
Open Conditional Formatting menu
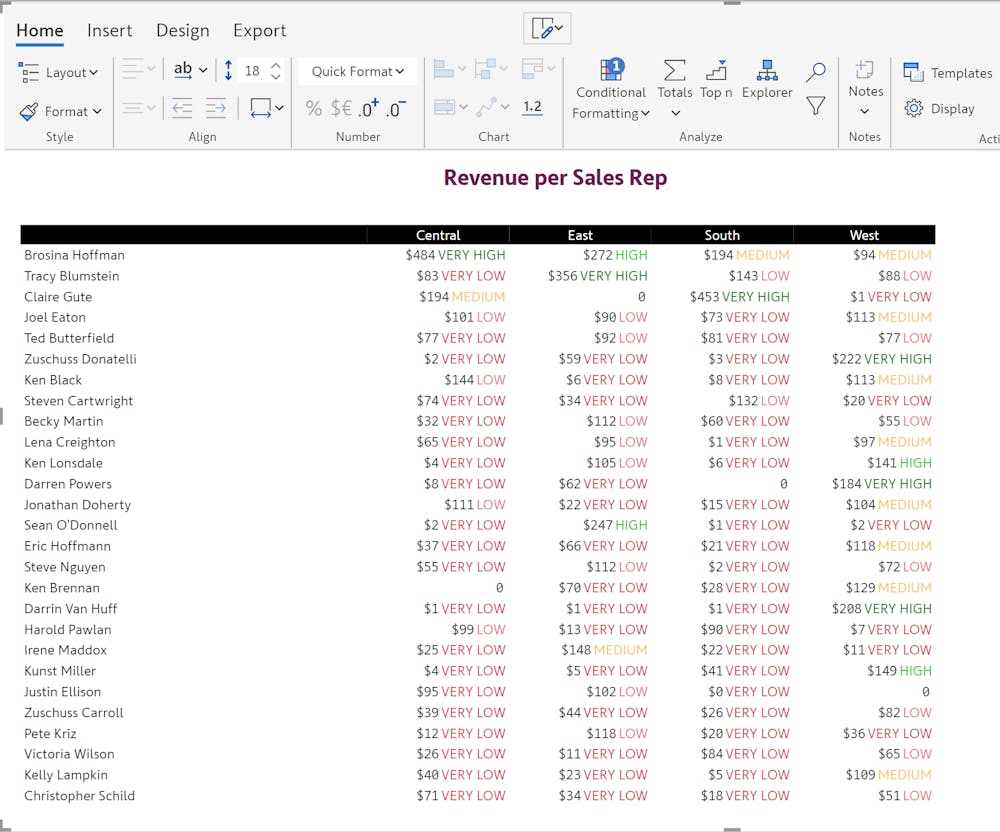pyautogui.click(x=611, y=89)
